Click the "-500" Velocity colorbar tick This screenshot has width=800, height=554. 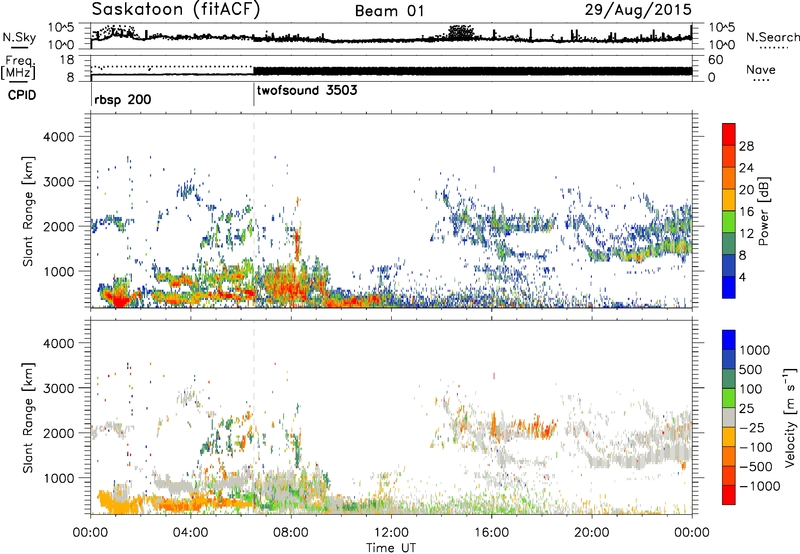click(x=756, y=466)
